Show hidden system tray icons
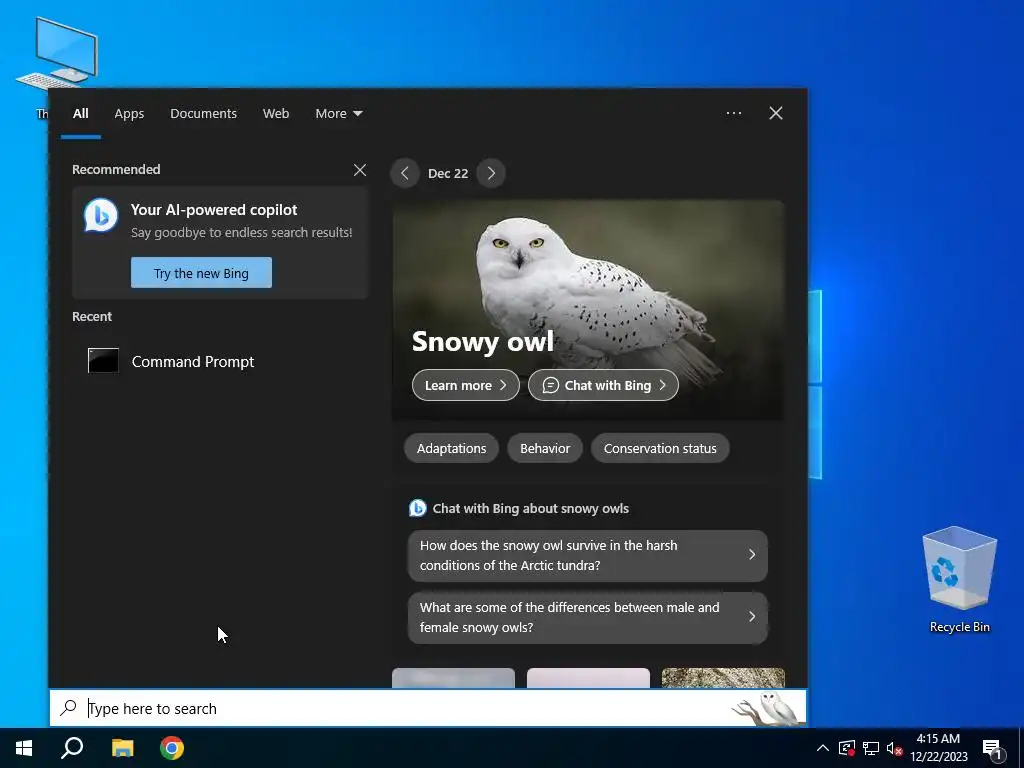The height and width of the screenshot is (768, 1024). point(823,748)
